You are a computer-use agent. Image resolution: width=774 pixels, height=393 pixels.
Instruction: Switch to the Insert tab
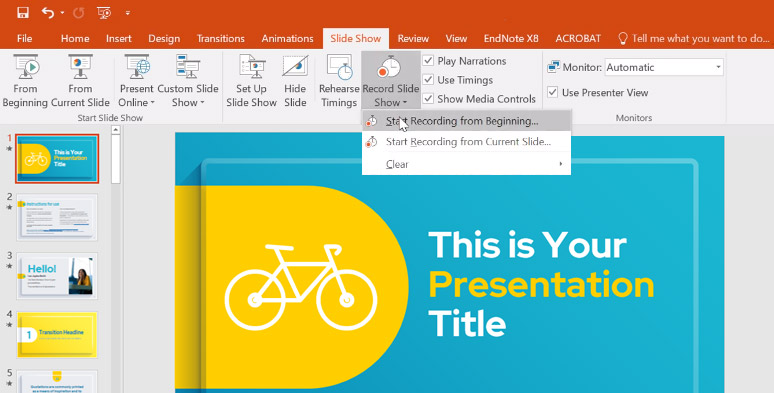point(118,39)
